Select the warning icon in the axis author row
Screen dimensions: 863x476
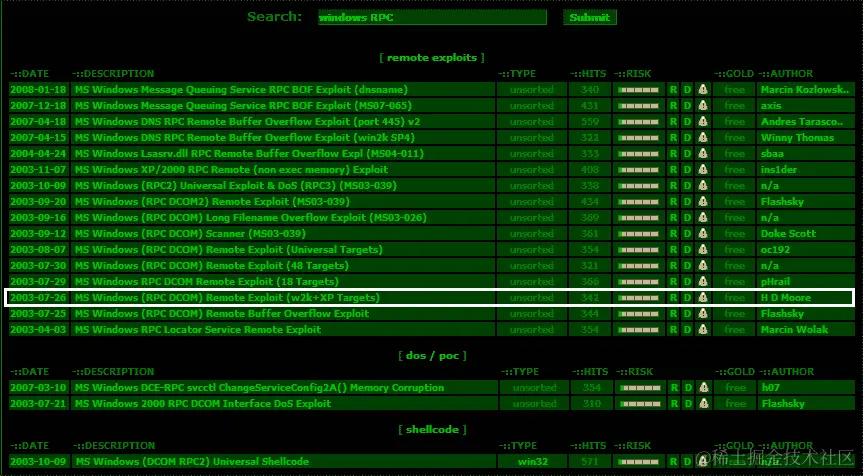[x=702, y=106]
